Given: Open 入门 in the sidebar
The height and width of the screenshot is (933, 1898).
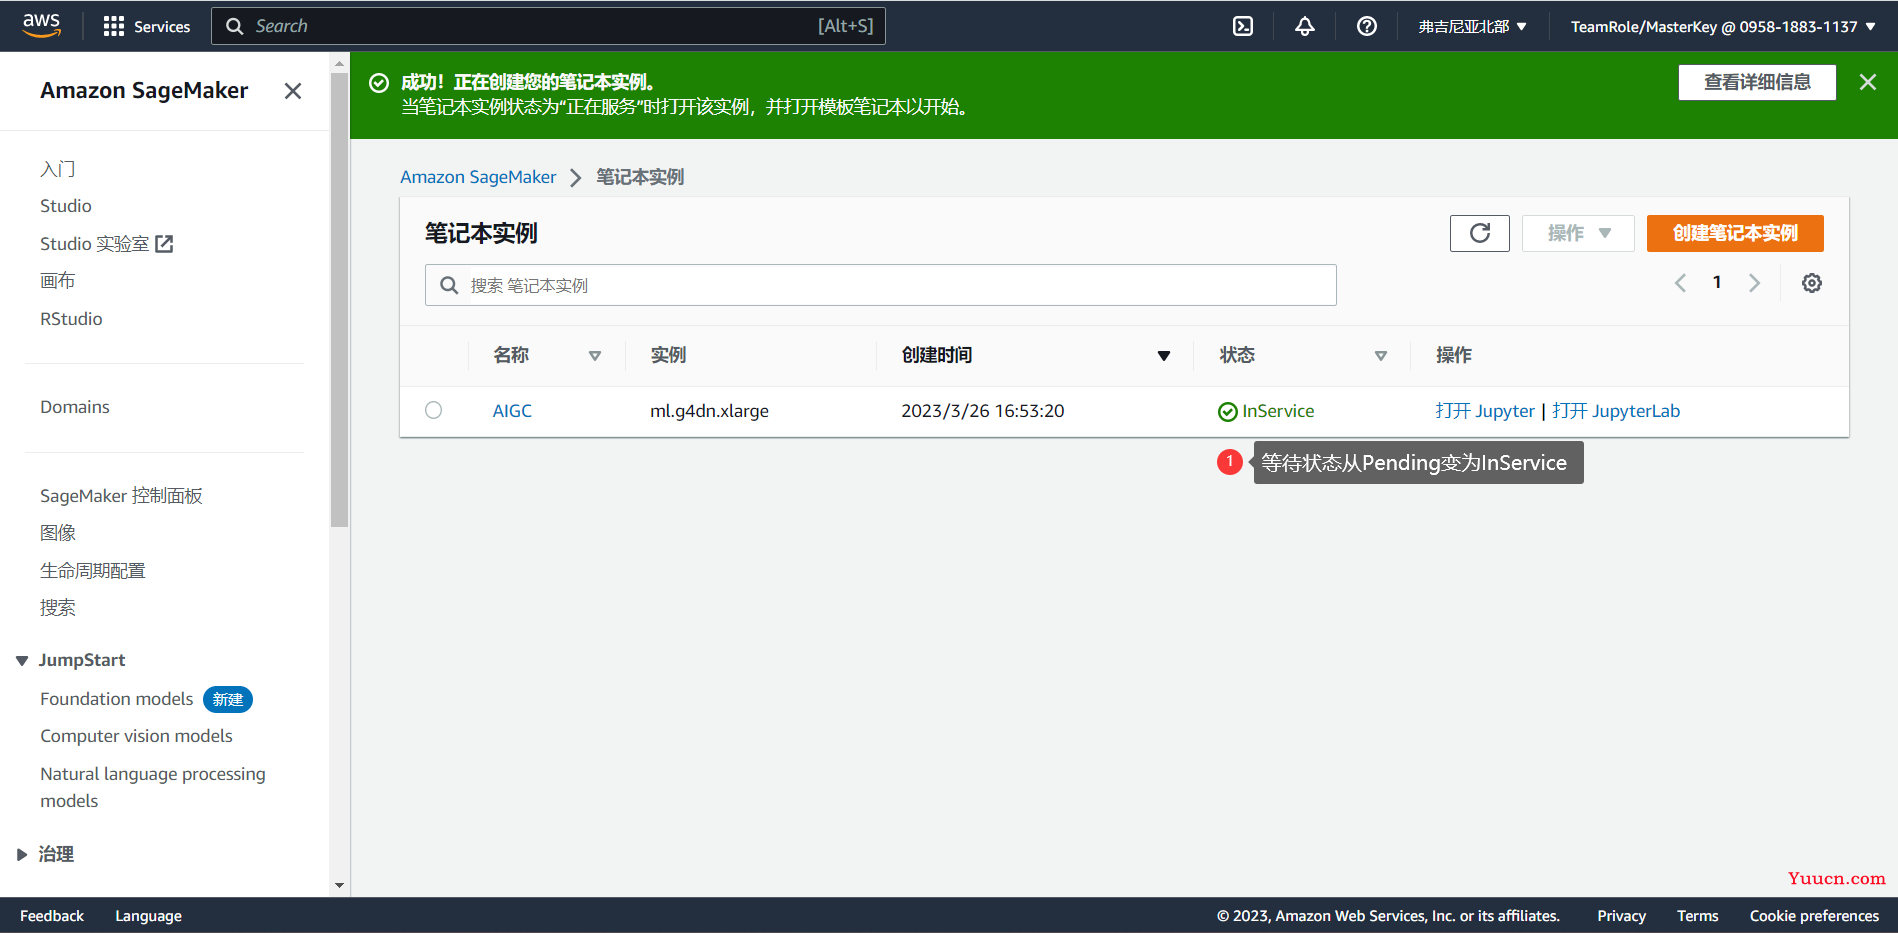Looking at the screenshot, I should 58,169.
